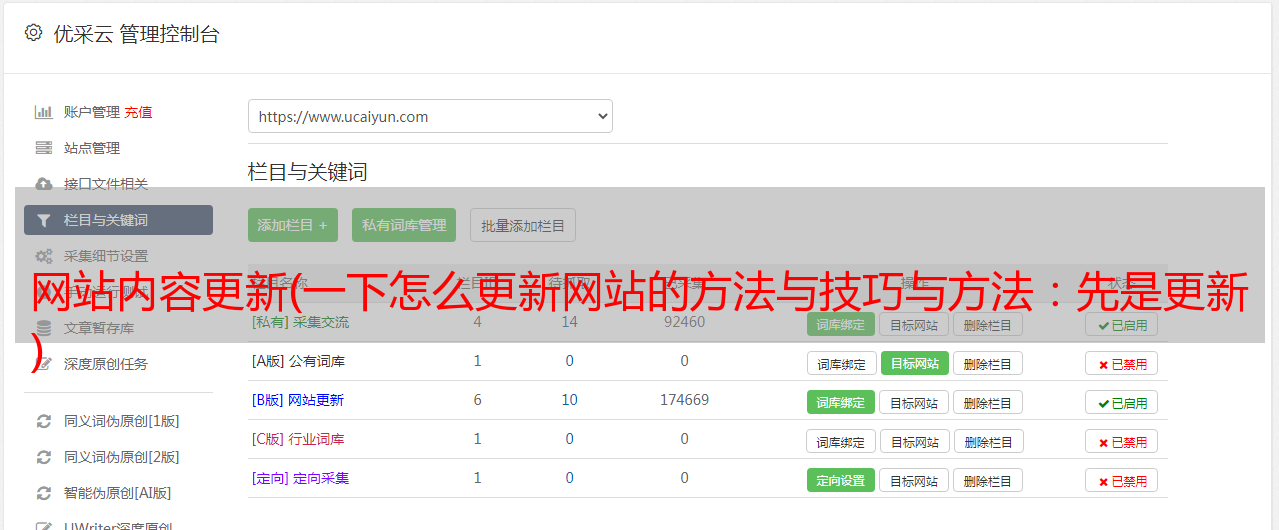Open 深度原创任务 in the sidebar
Image resolution: width=1279 pixels, height=530 pixels.
(106, 364)
